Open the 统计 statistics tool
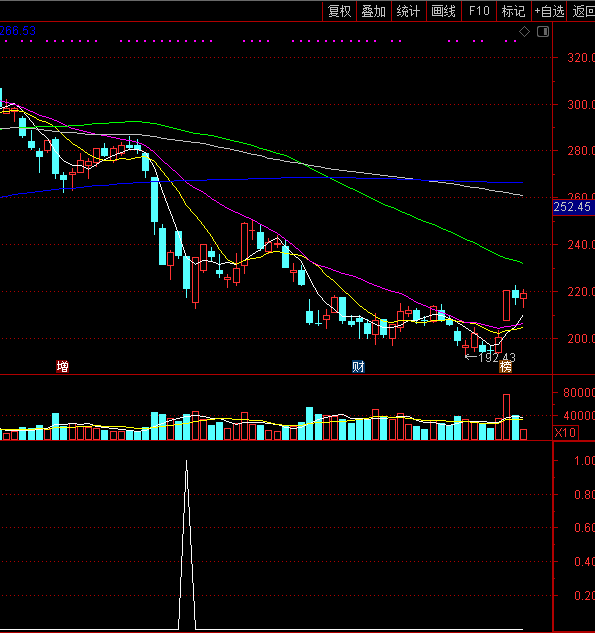595x633 pixels. click(409, 11)
